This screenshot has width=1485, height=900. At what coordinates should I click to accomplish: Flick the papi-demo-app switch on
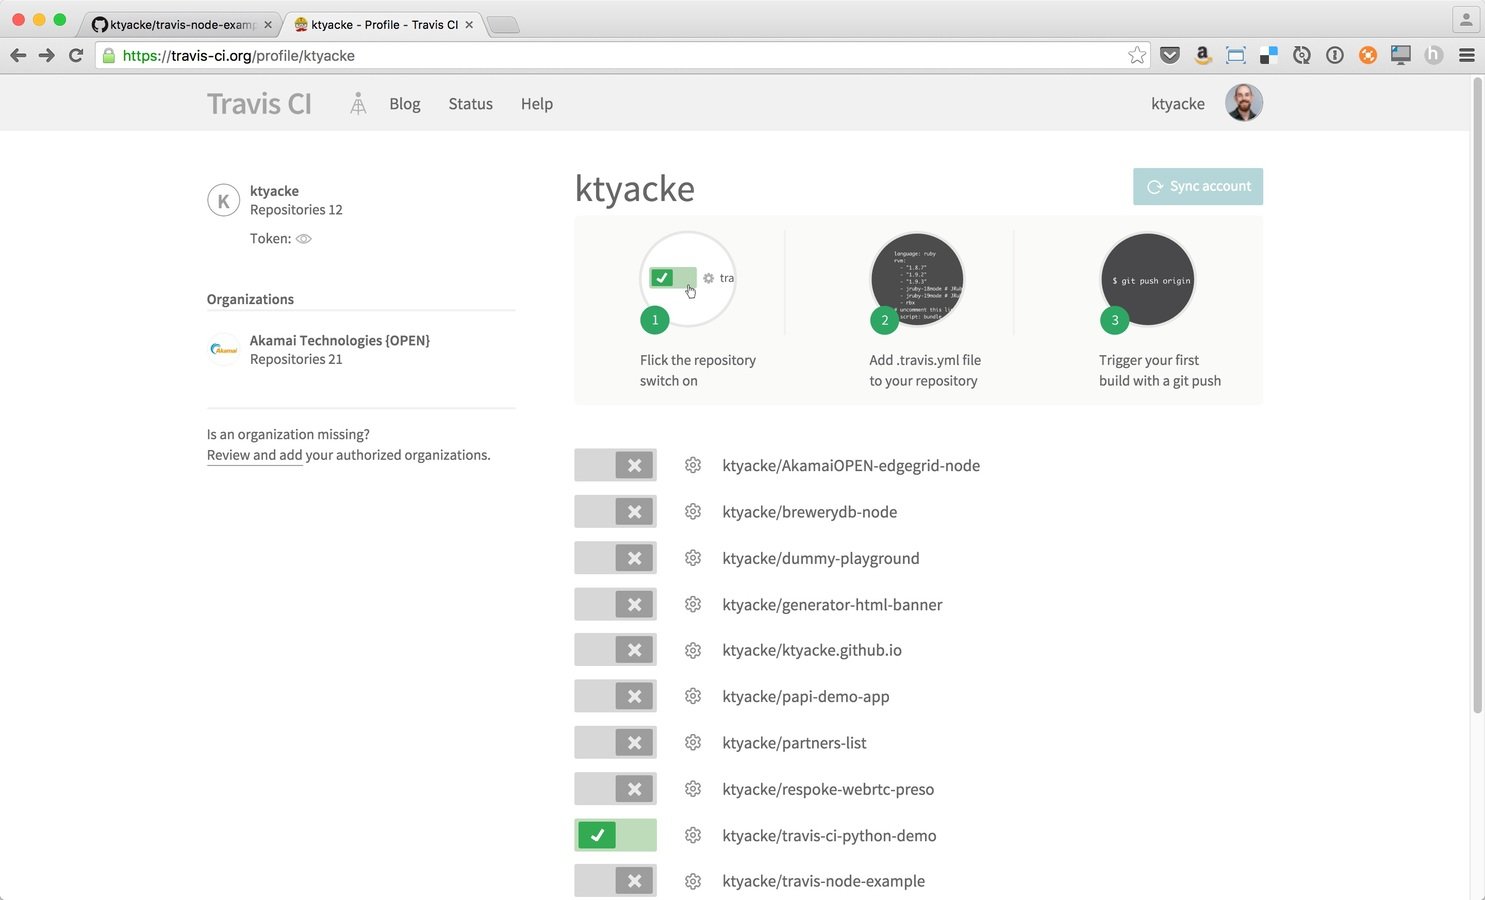(x=615, y=696)
